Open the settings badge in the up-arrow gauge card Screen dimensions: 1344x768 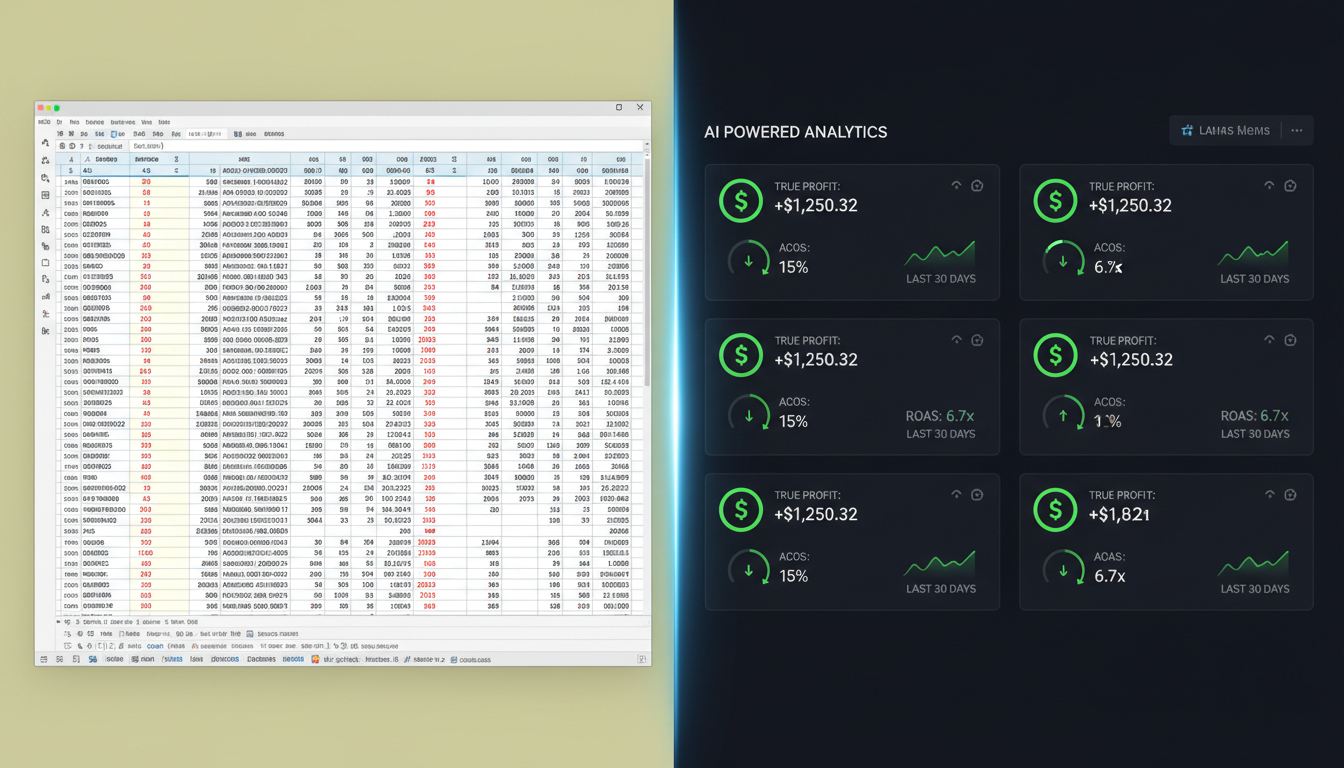[1291, 340]
